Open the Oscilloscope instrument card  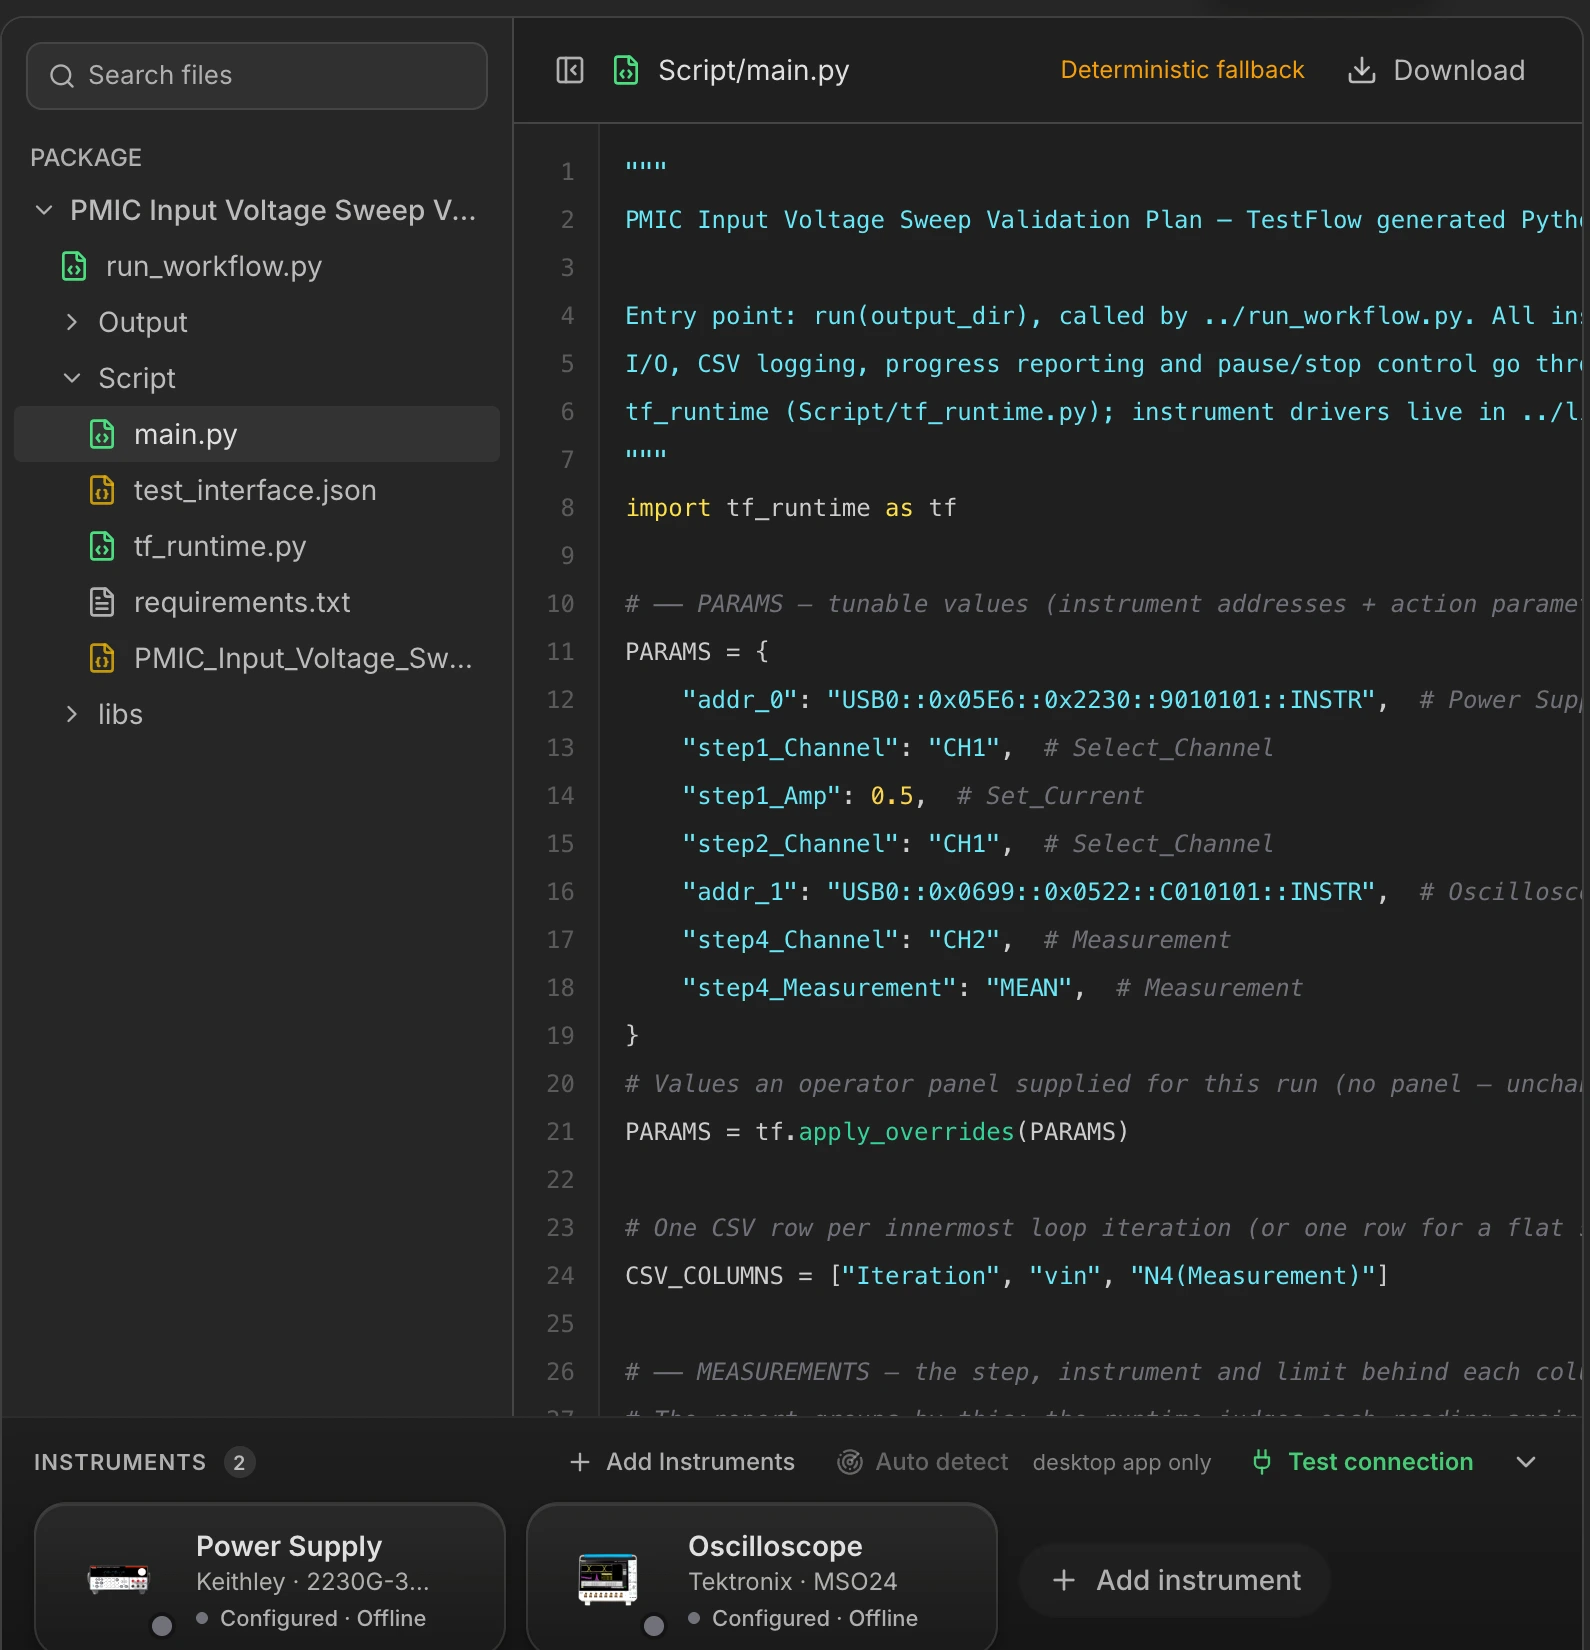[x=762, y=1577]
